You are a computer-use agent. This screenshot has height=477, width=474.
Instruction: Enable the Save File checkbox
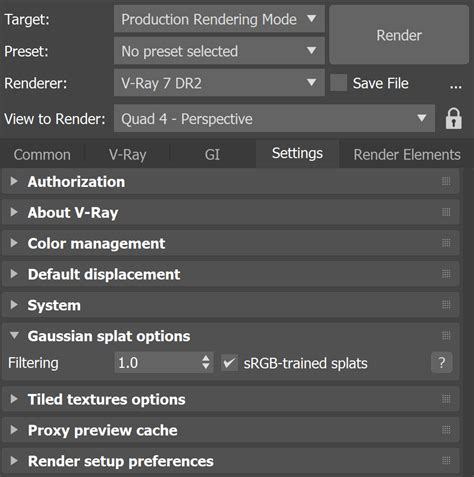pyautogui.click(x=339, y=83)
